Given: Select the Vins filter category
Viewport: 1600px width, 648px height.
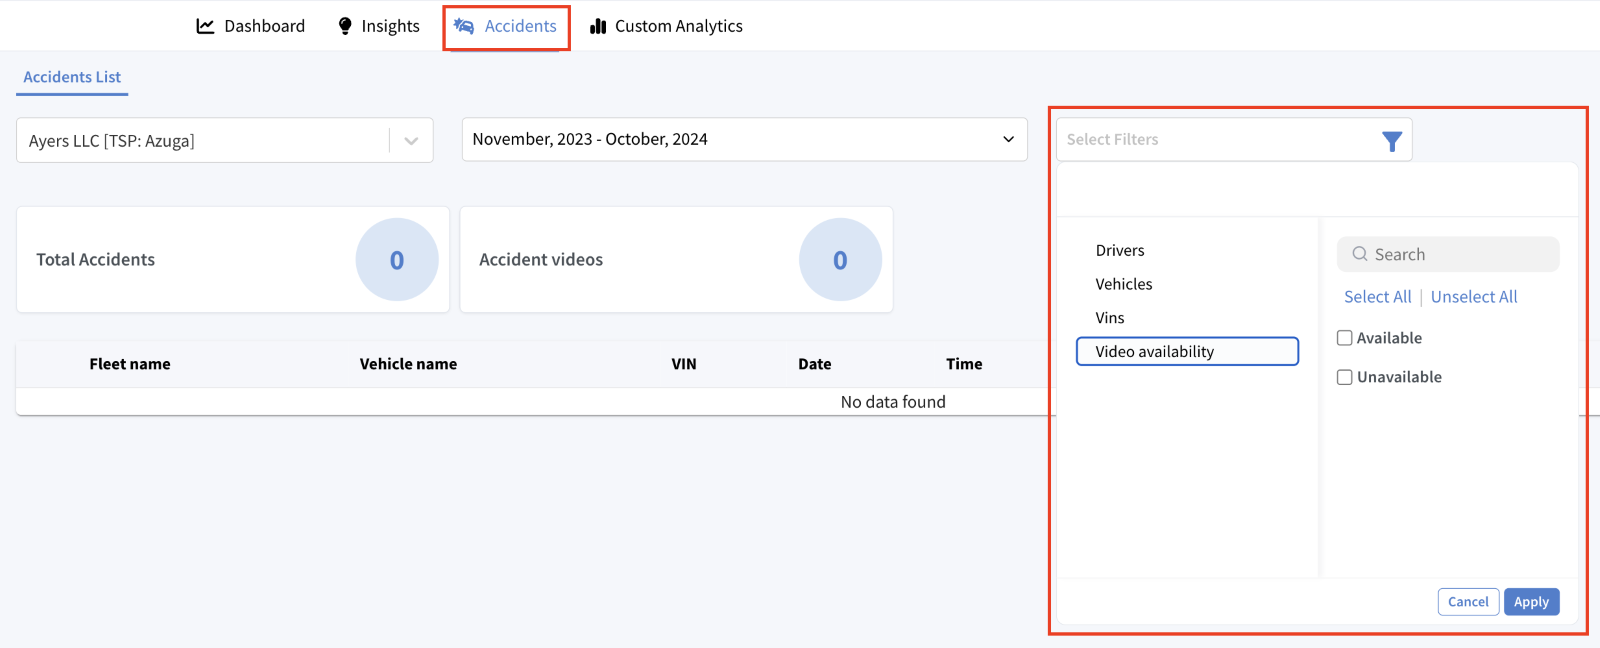Looking at the screenshot, I should [x=1110, y=318].
